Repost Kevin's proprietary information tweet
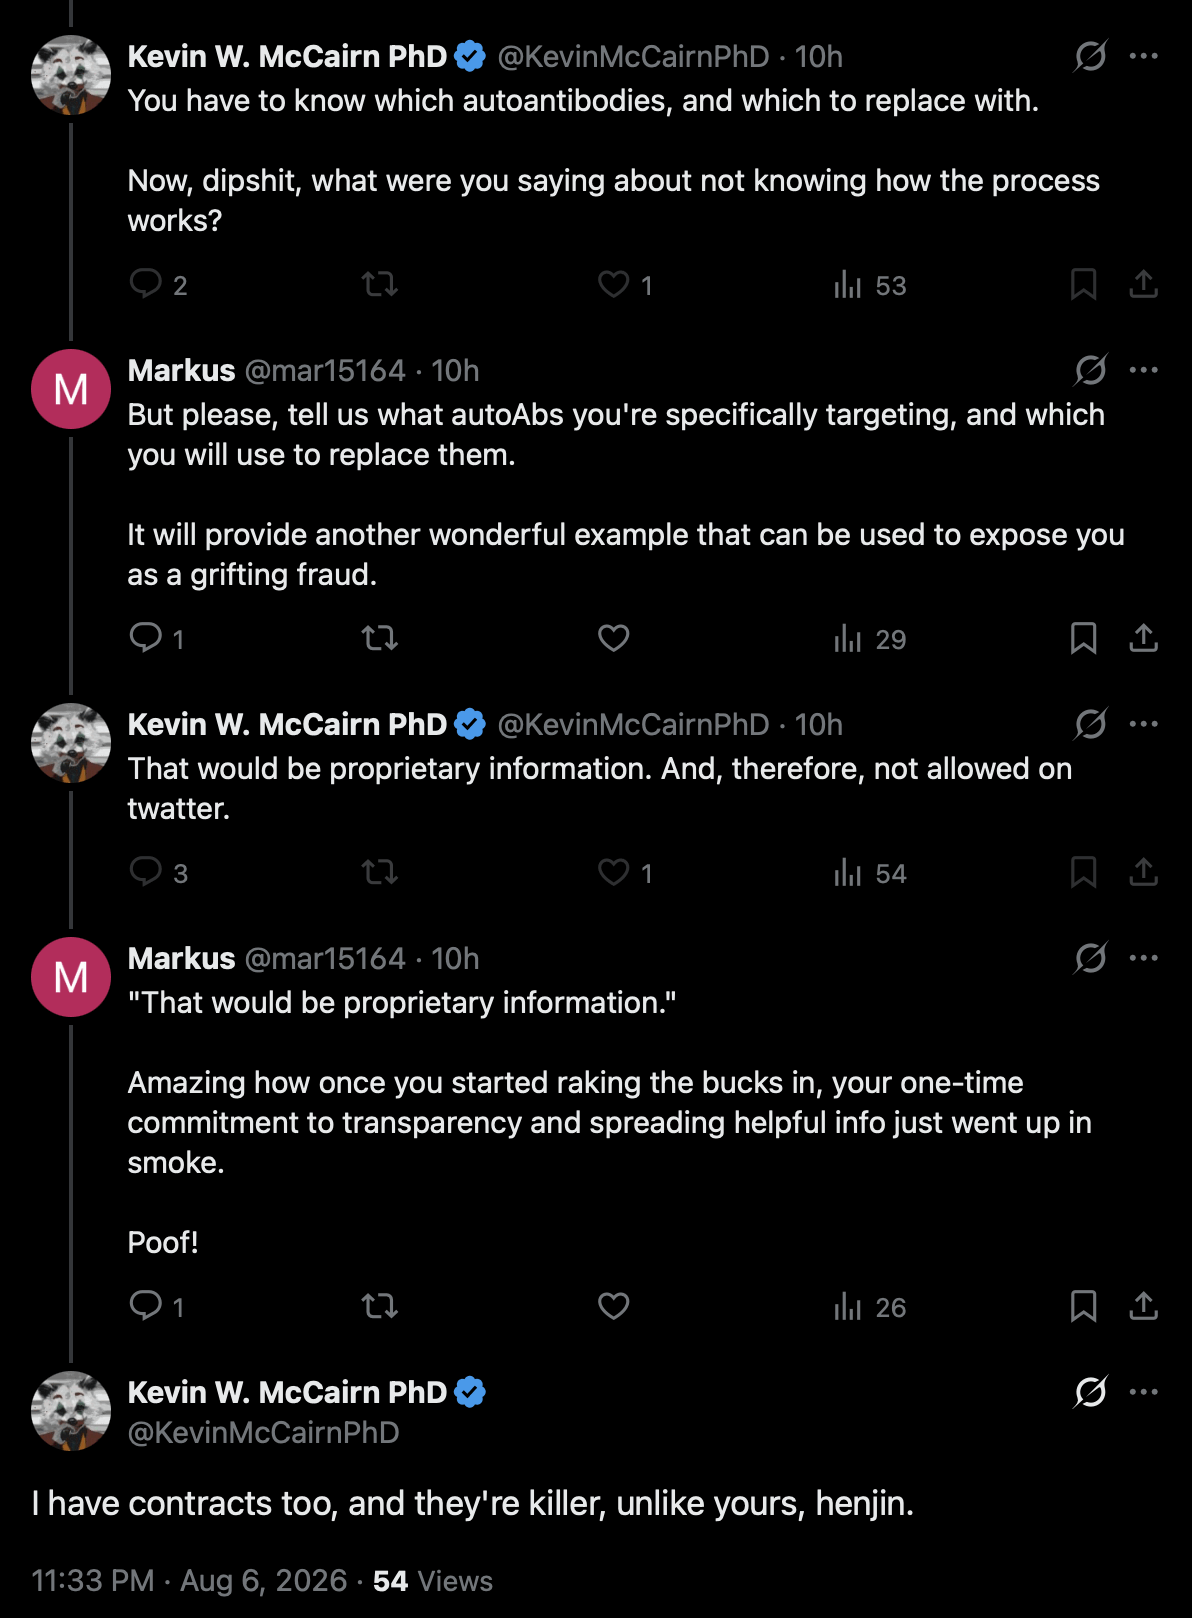Screen dimensions: 1192x1618 tap(380, 872)
